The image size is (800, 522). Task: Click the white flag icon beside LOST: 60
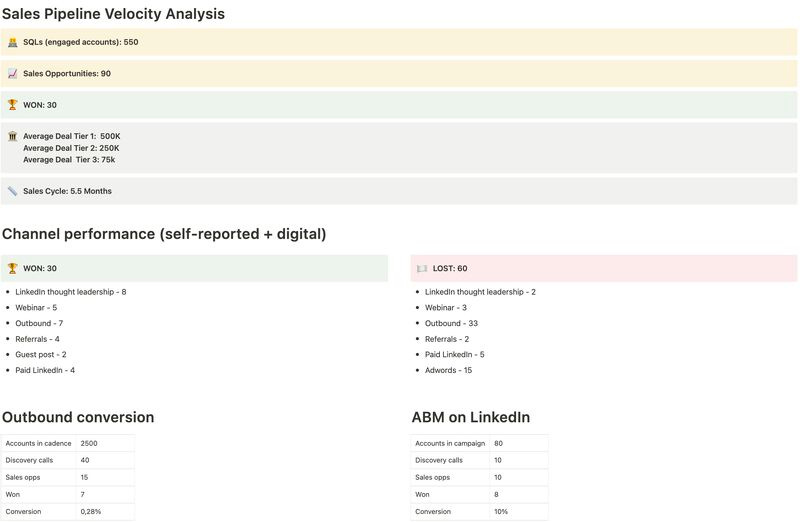422,268
